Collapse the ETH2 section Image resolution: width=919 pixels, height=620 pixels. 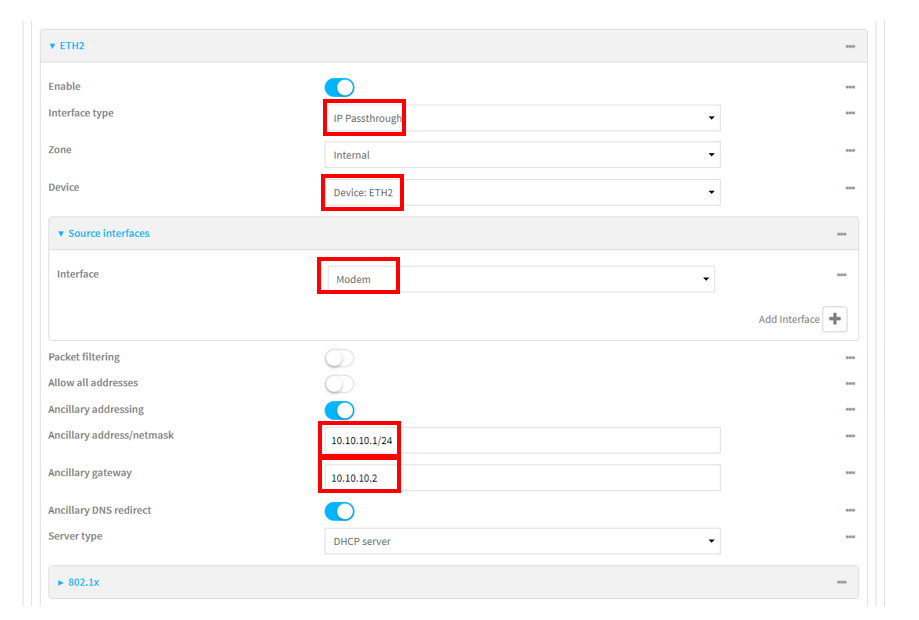(x=67, y=46)
